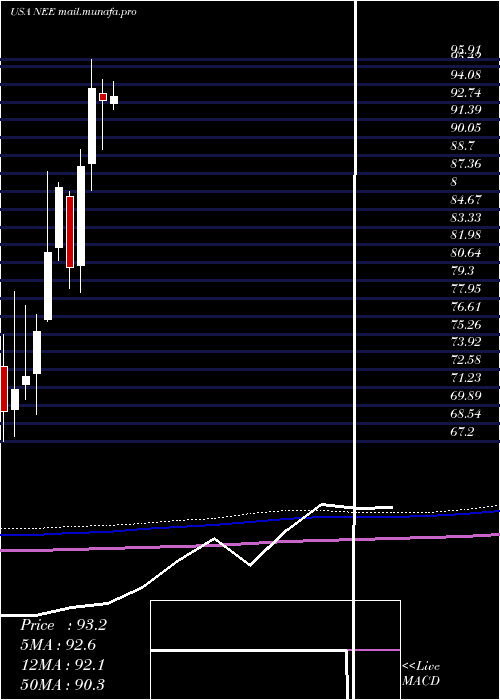500x700 pixels.
Task: Select the small red candlestick near 92.74
Action: pyautogui.click(x=103, y=96)
